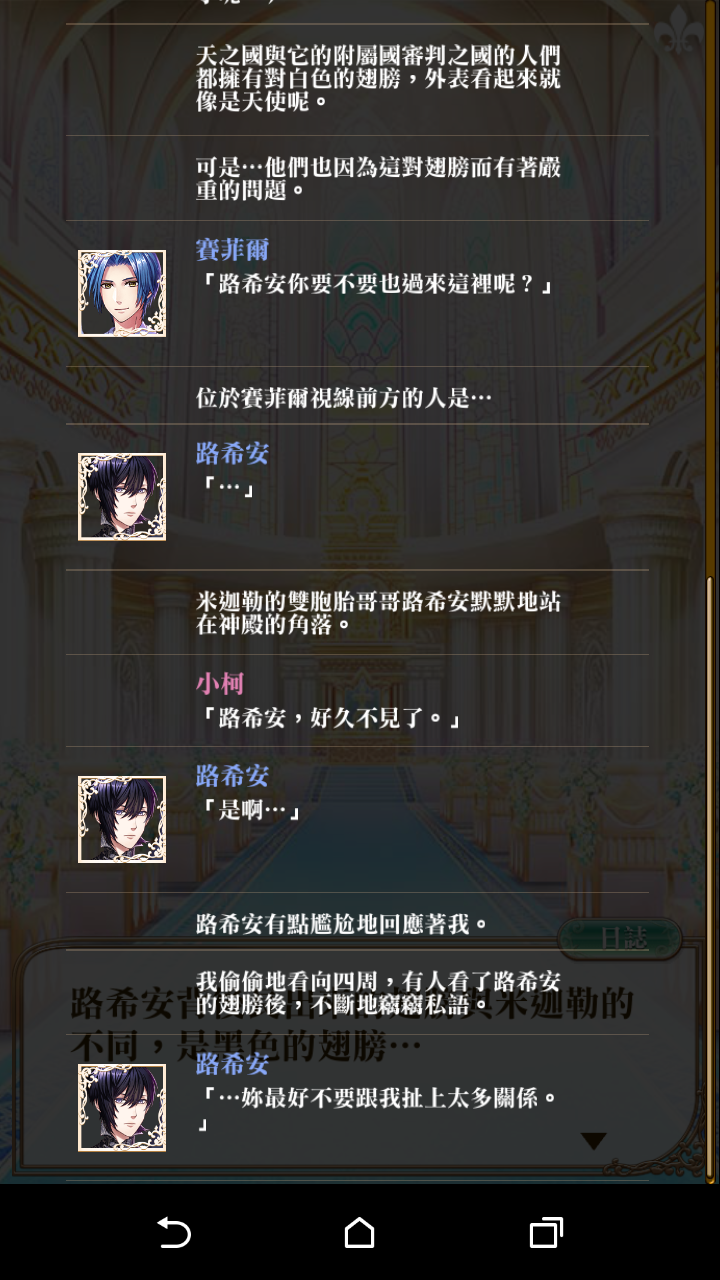720x1280 pixels.
Task: Advance dialogue with the black down triangle
Action: (594, 1141)
